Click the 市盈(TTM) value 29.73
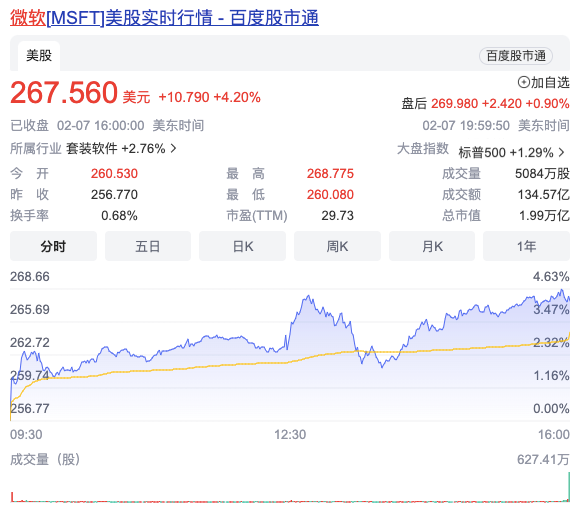579x511 pixels. click(338, 216)
